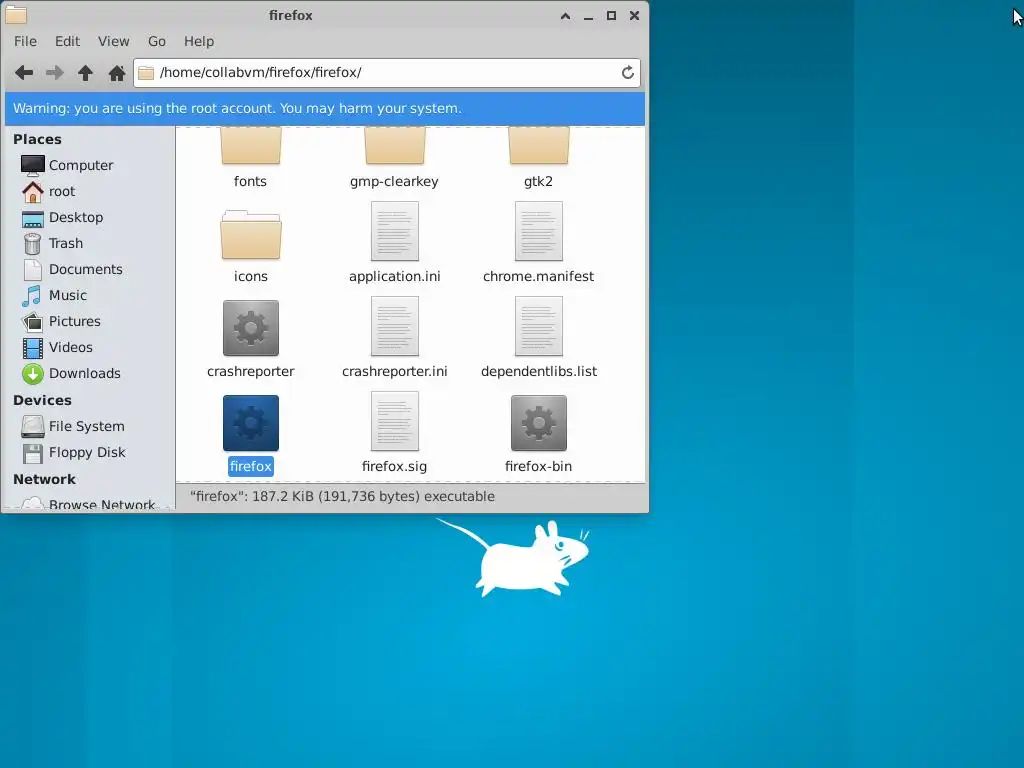Select the fonts folder

pos(251,158)
